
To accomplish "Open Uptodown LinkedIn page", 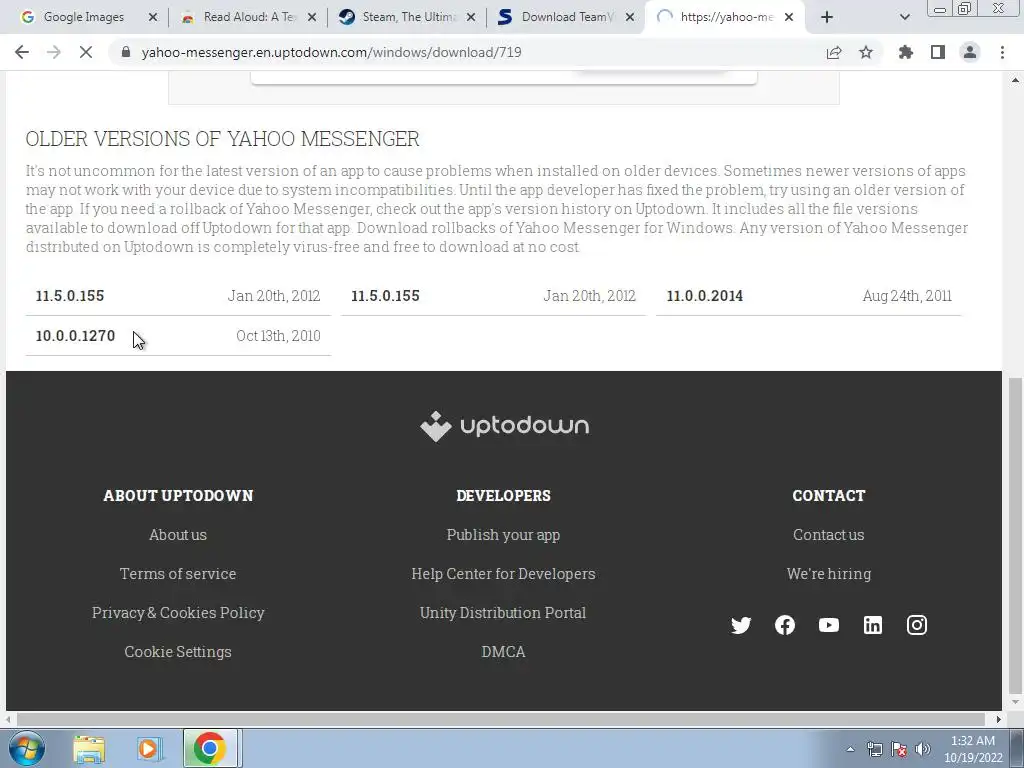I will click(872, 625).
